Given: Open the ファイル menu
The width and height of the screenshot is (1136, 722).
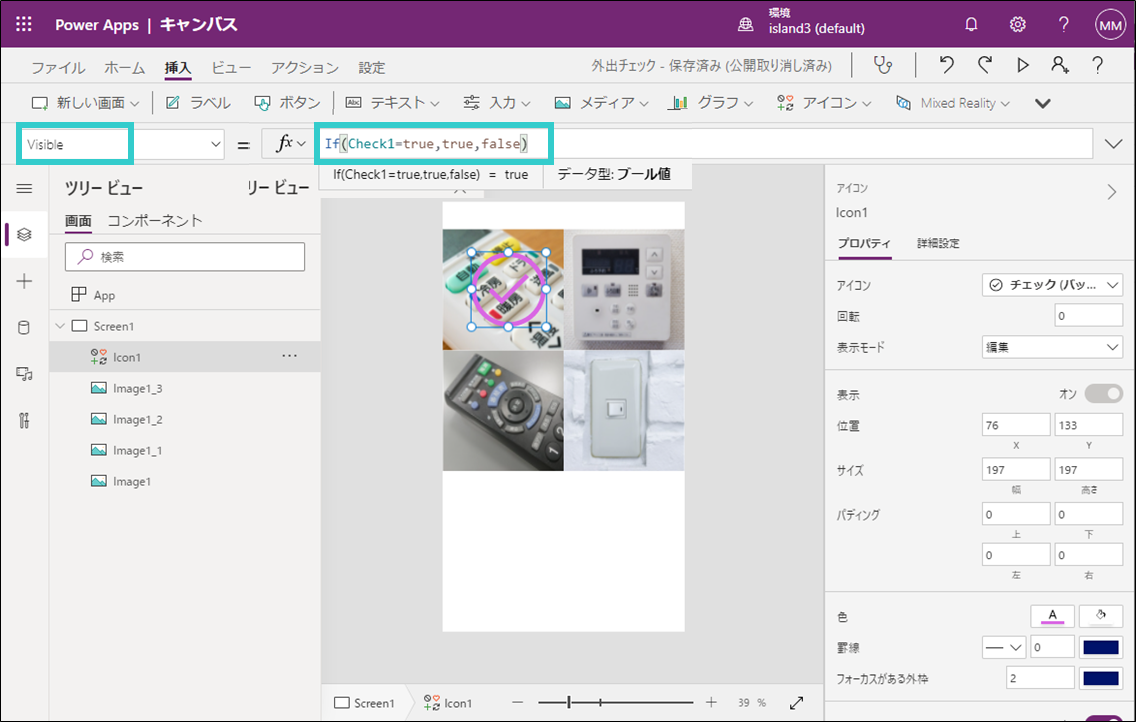Looking at the screenshot, I should tap(58, 67).
